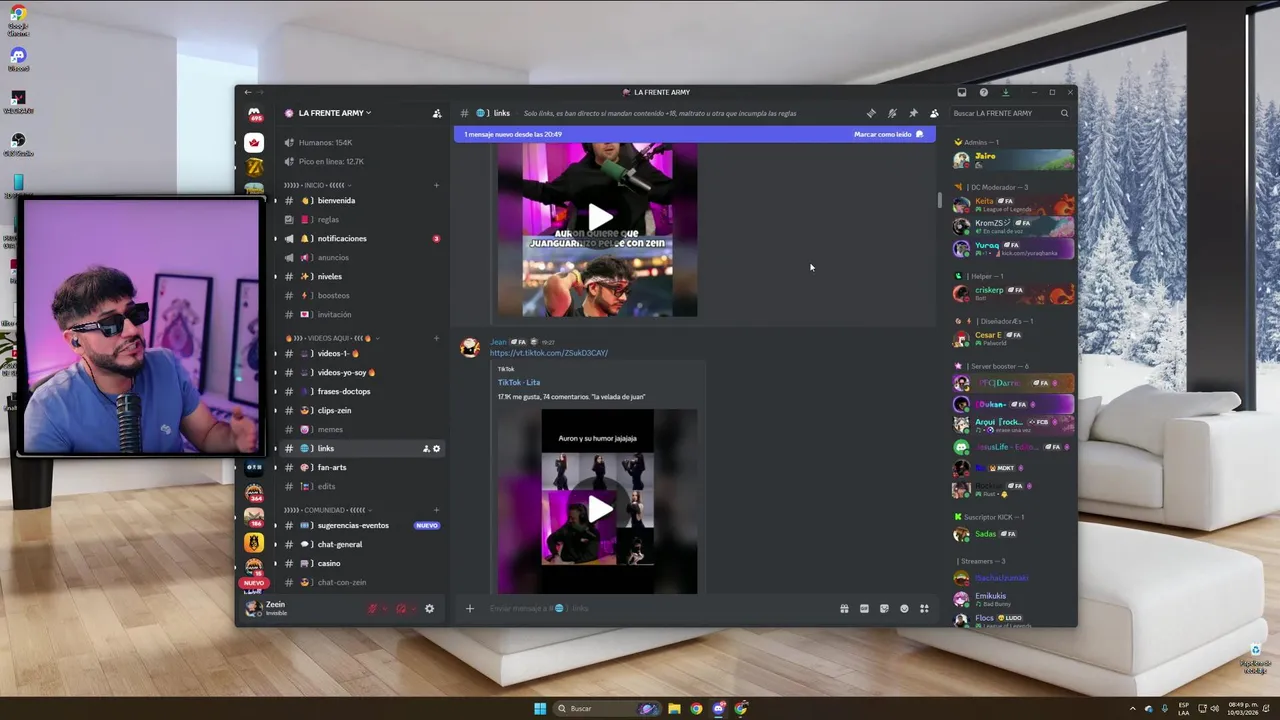Open the chat-general channel
The image size is (1280, 720).
[x=362, y=545]
